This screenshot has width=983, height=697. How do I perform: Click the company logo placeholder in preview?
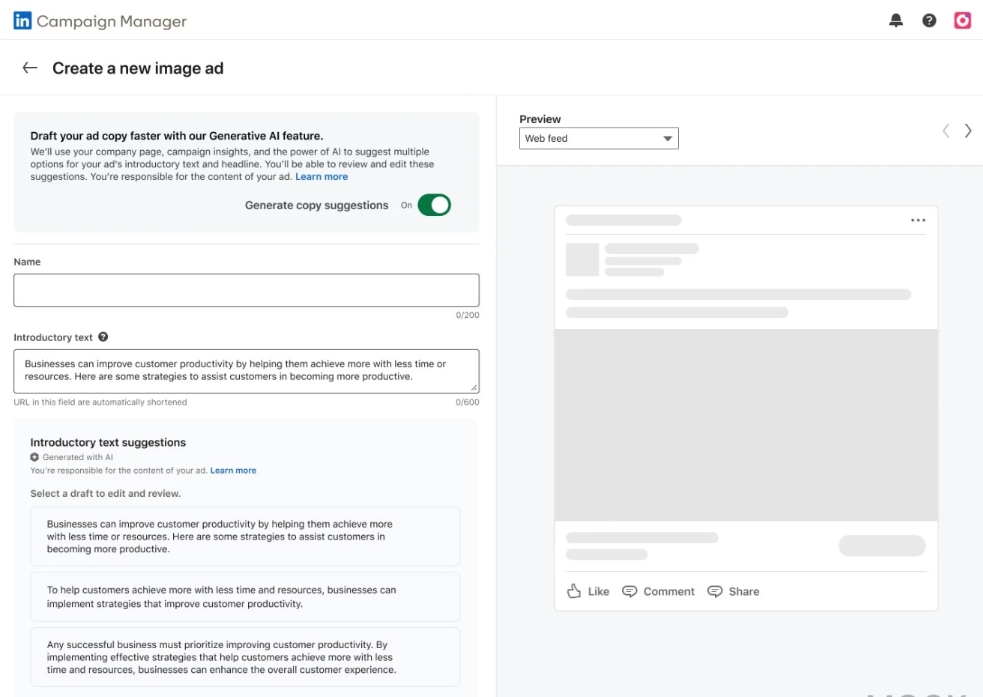click(x=582, y=259)
